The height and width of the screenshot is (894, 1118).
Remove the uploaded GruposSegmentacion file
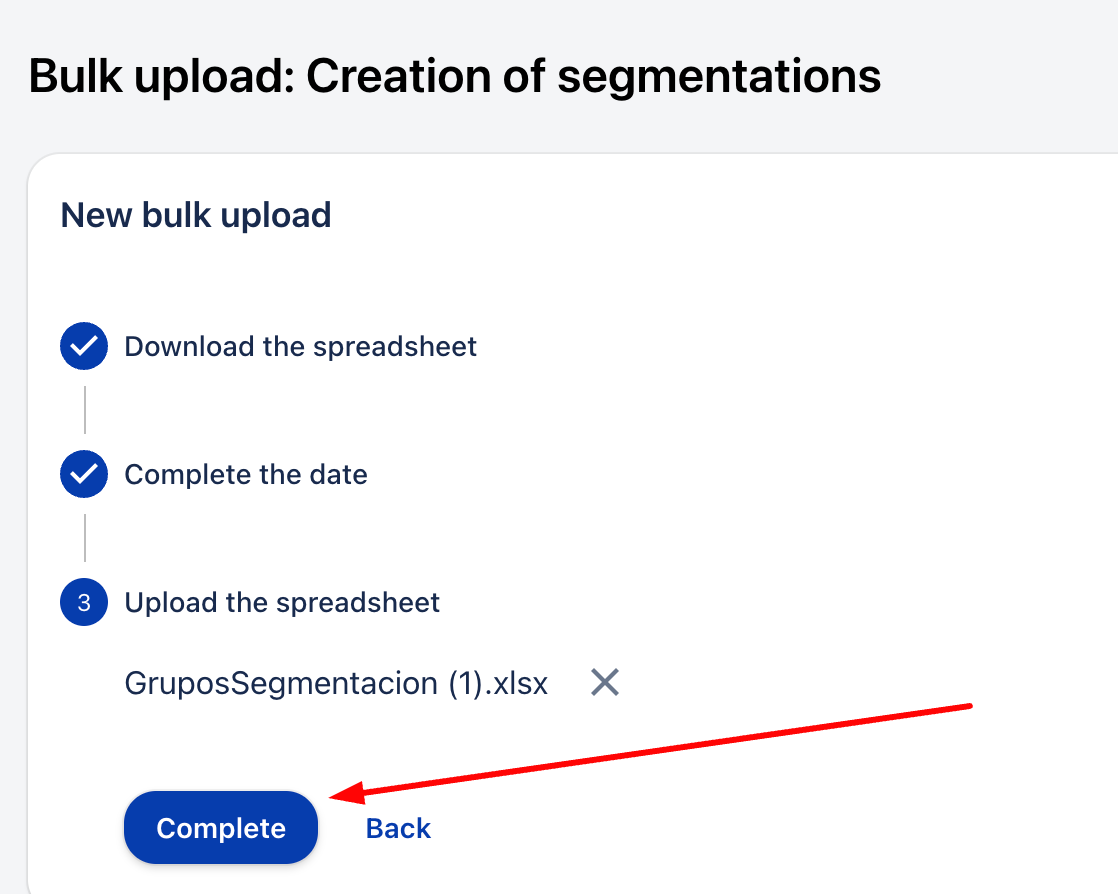605,683
